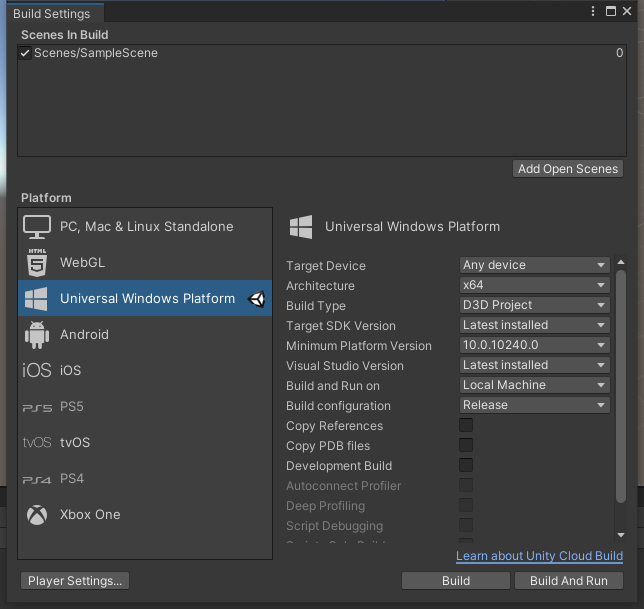Click the WebGL HTML5 icon

click(x=37, y=262)
